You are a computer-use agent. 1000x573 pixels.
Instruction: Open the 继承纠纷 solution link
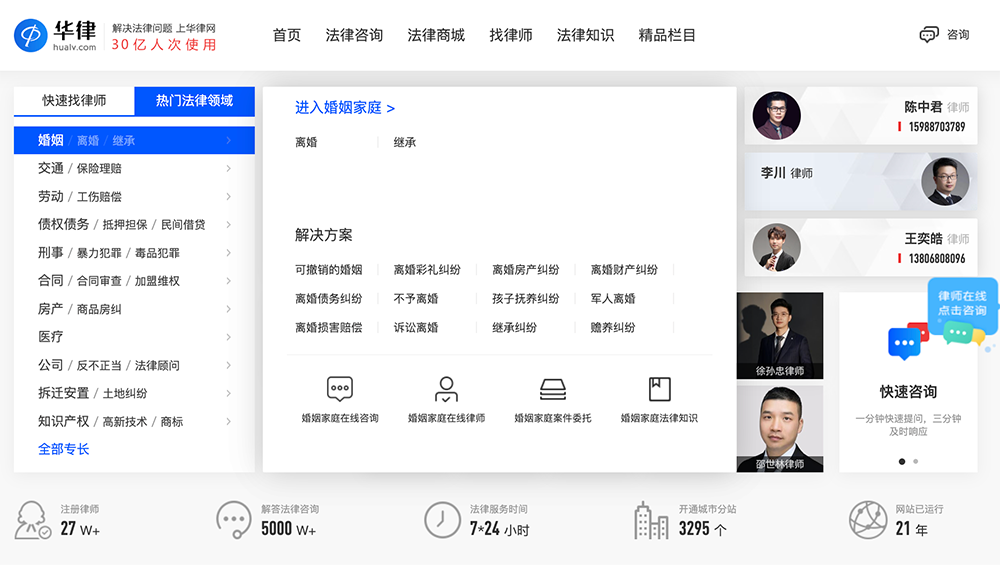[x=514, y=328]
